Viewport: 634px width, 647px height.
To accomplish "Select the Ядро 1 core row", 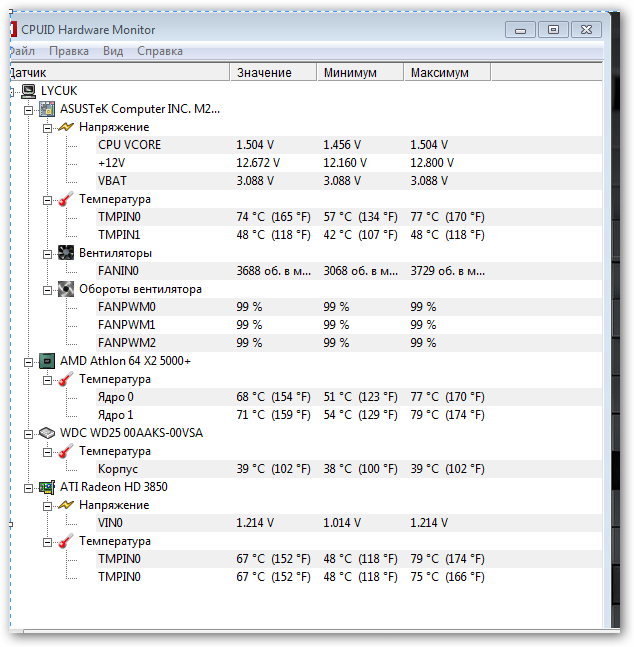I will pos(349,415).
